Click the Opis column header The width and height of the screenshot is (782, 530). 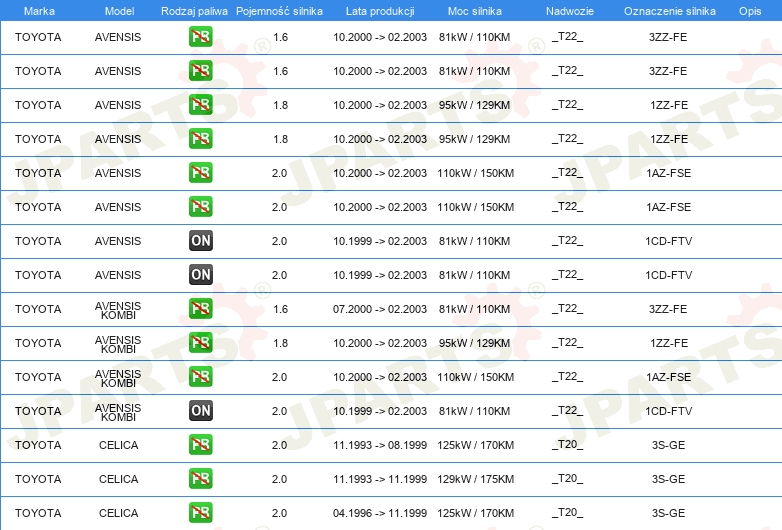[750, 11]
